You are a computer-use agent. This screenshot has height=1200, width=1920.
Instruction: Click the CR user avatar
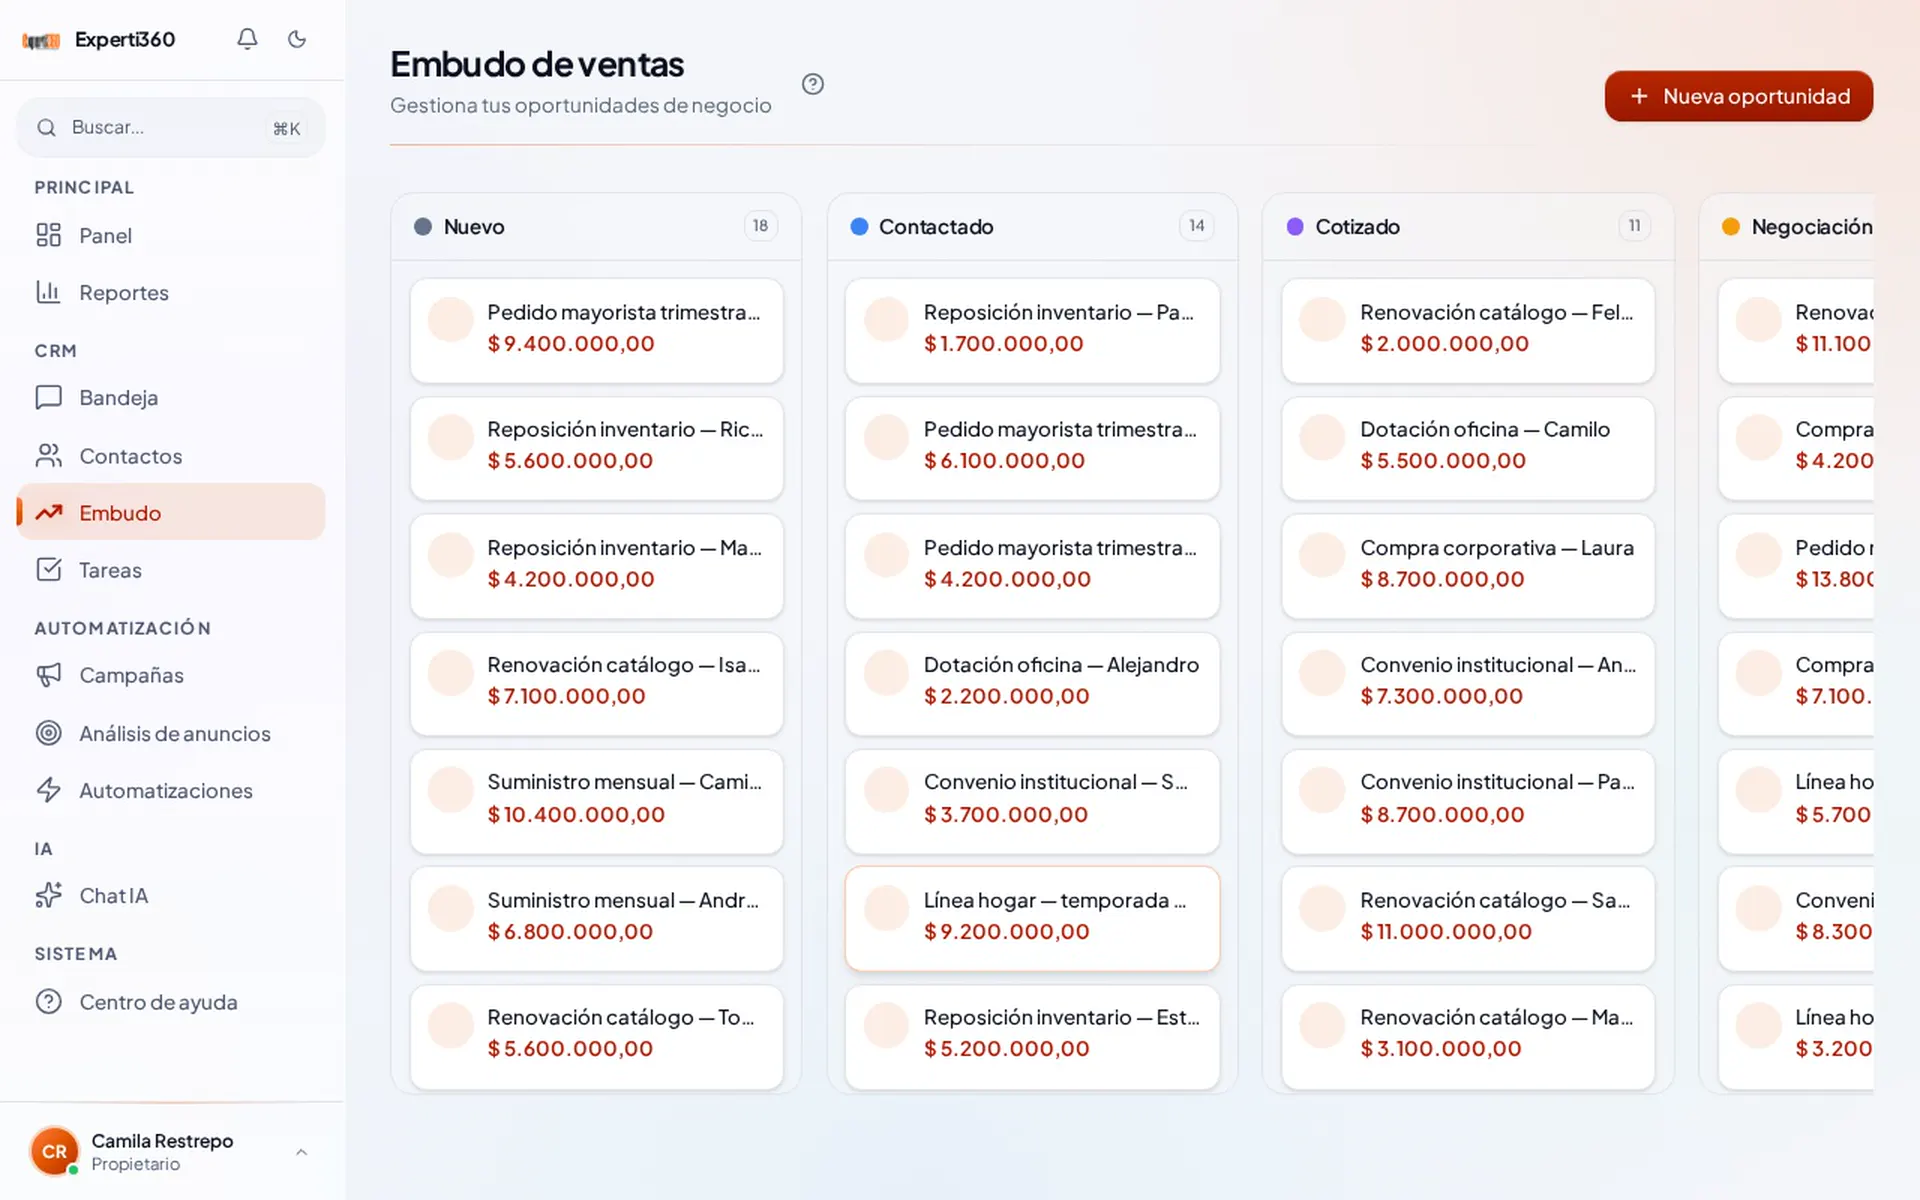point(54,1151)
